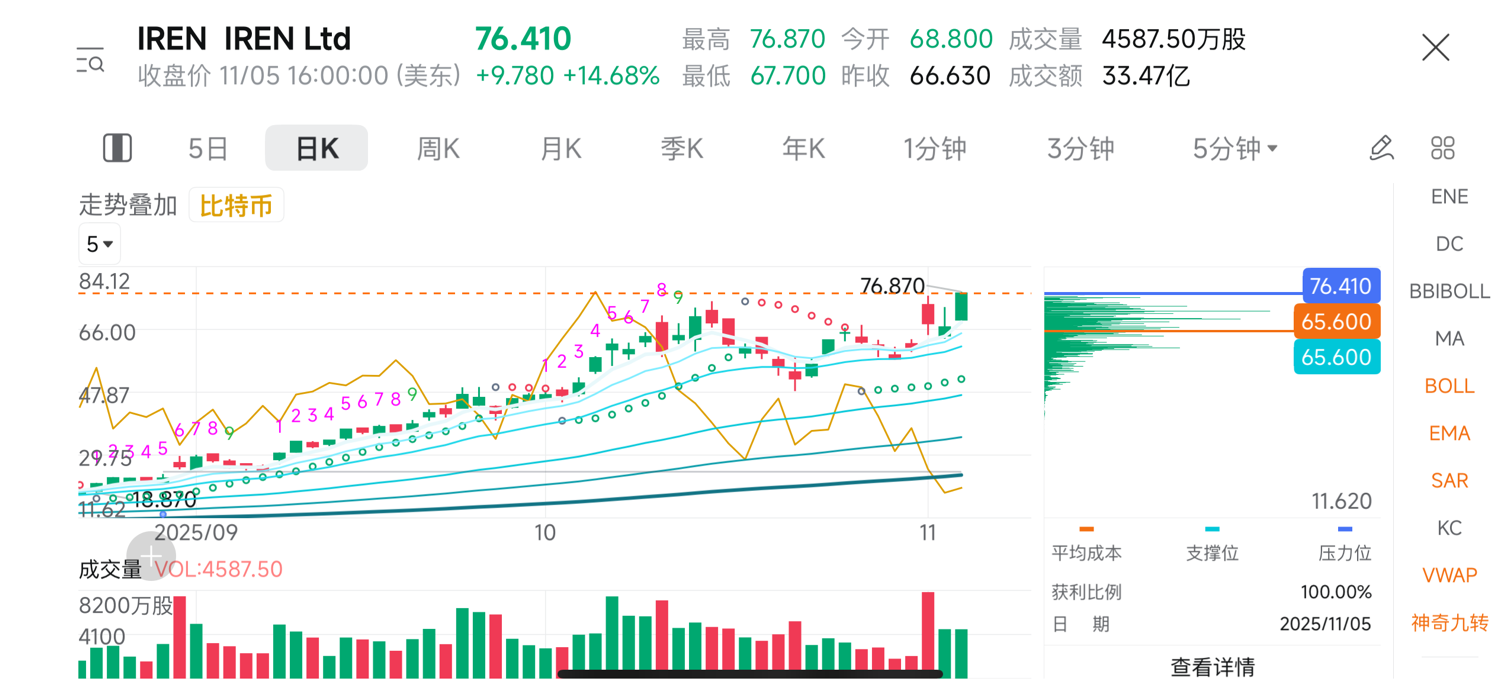Disable the BOLL indicator
1500x693 pixels.
[x=1449, y=386]
